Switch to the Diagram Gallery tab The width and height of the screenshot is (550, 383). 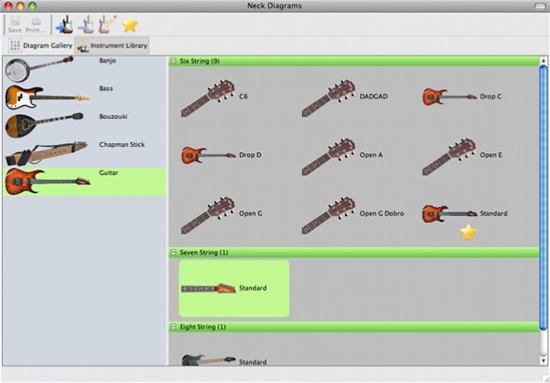(40, 46)
